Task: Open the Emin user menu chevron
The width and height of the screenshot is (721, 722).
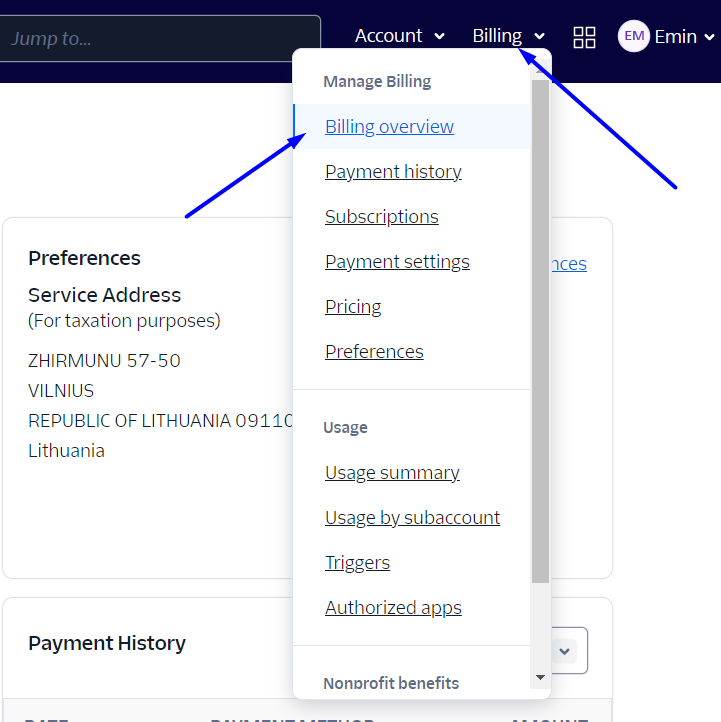Action: [x=710, y=37]
